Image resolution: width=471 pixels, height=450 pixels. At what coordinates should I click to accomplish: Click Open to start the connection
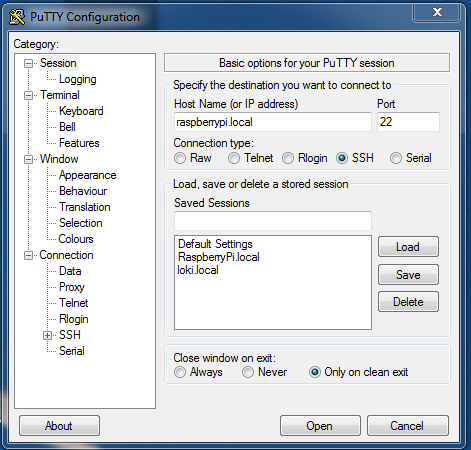tap(320, 426)
